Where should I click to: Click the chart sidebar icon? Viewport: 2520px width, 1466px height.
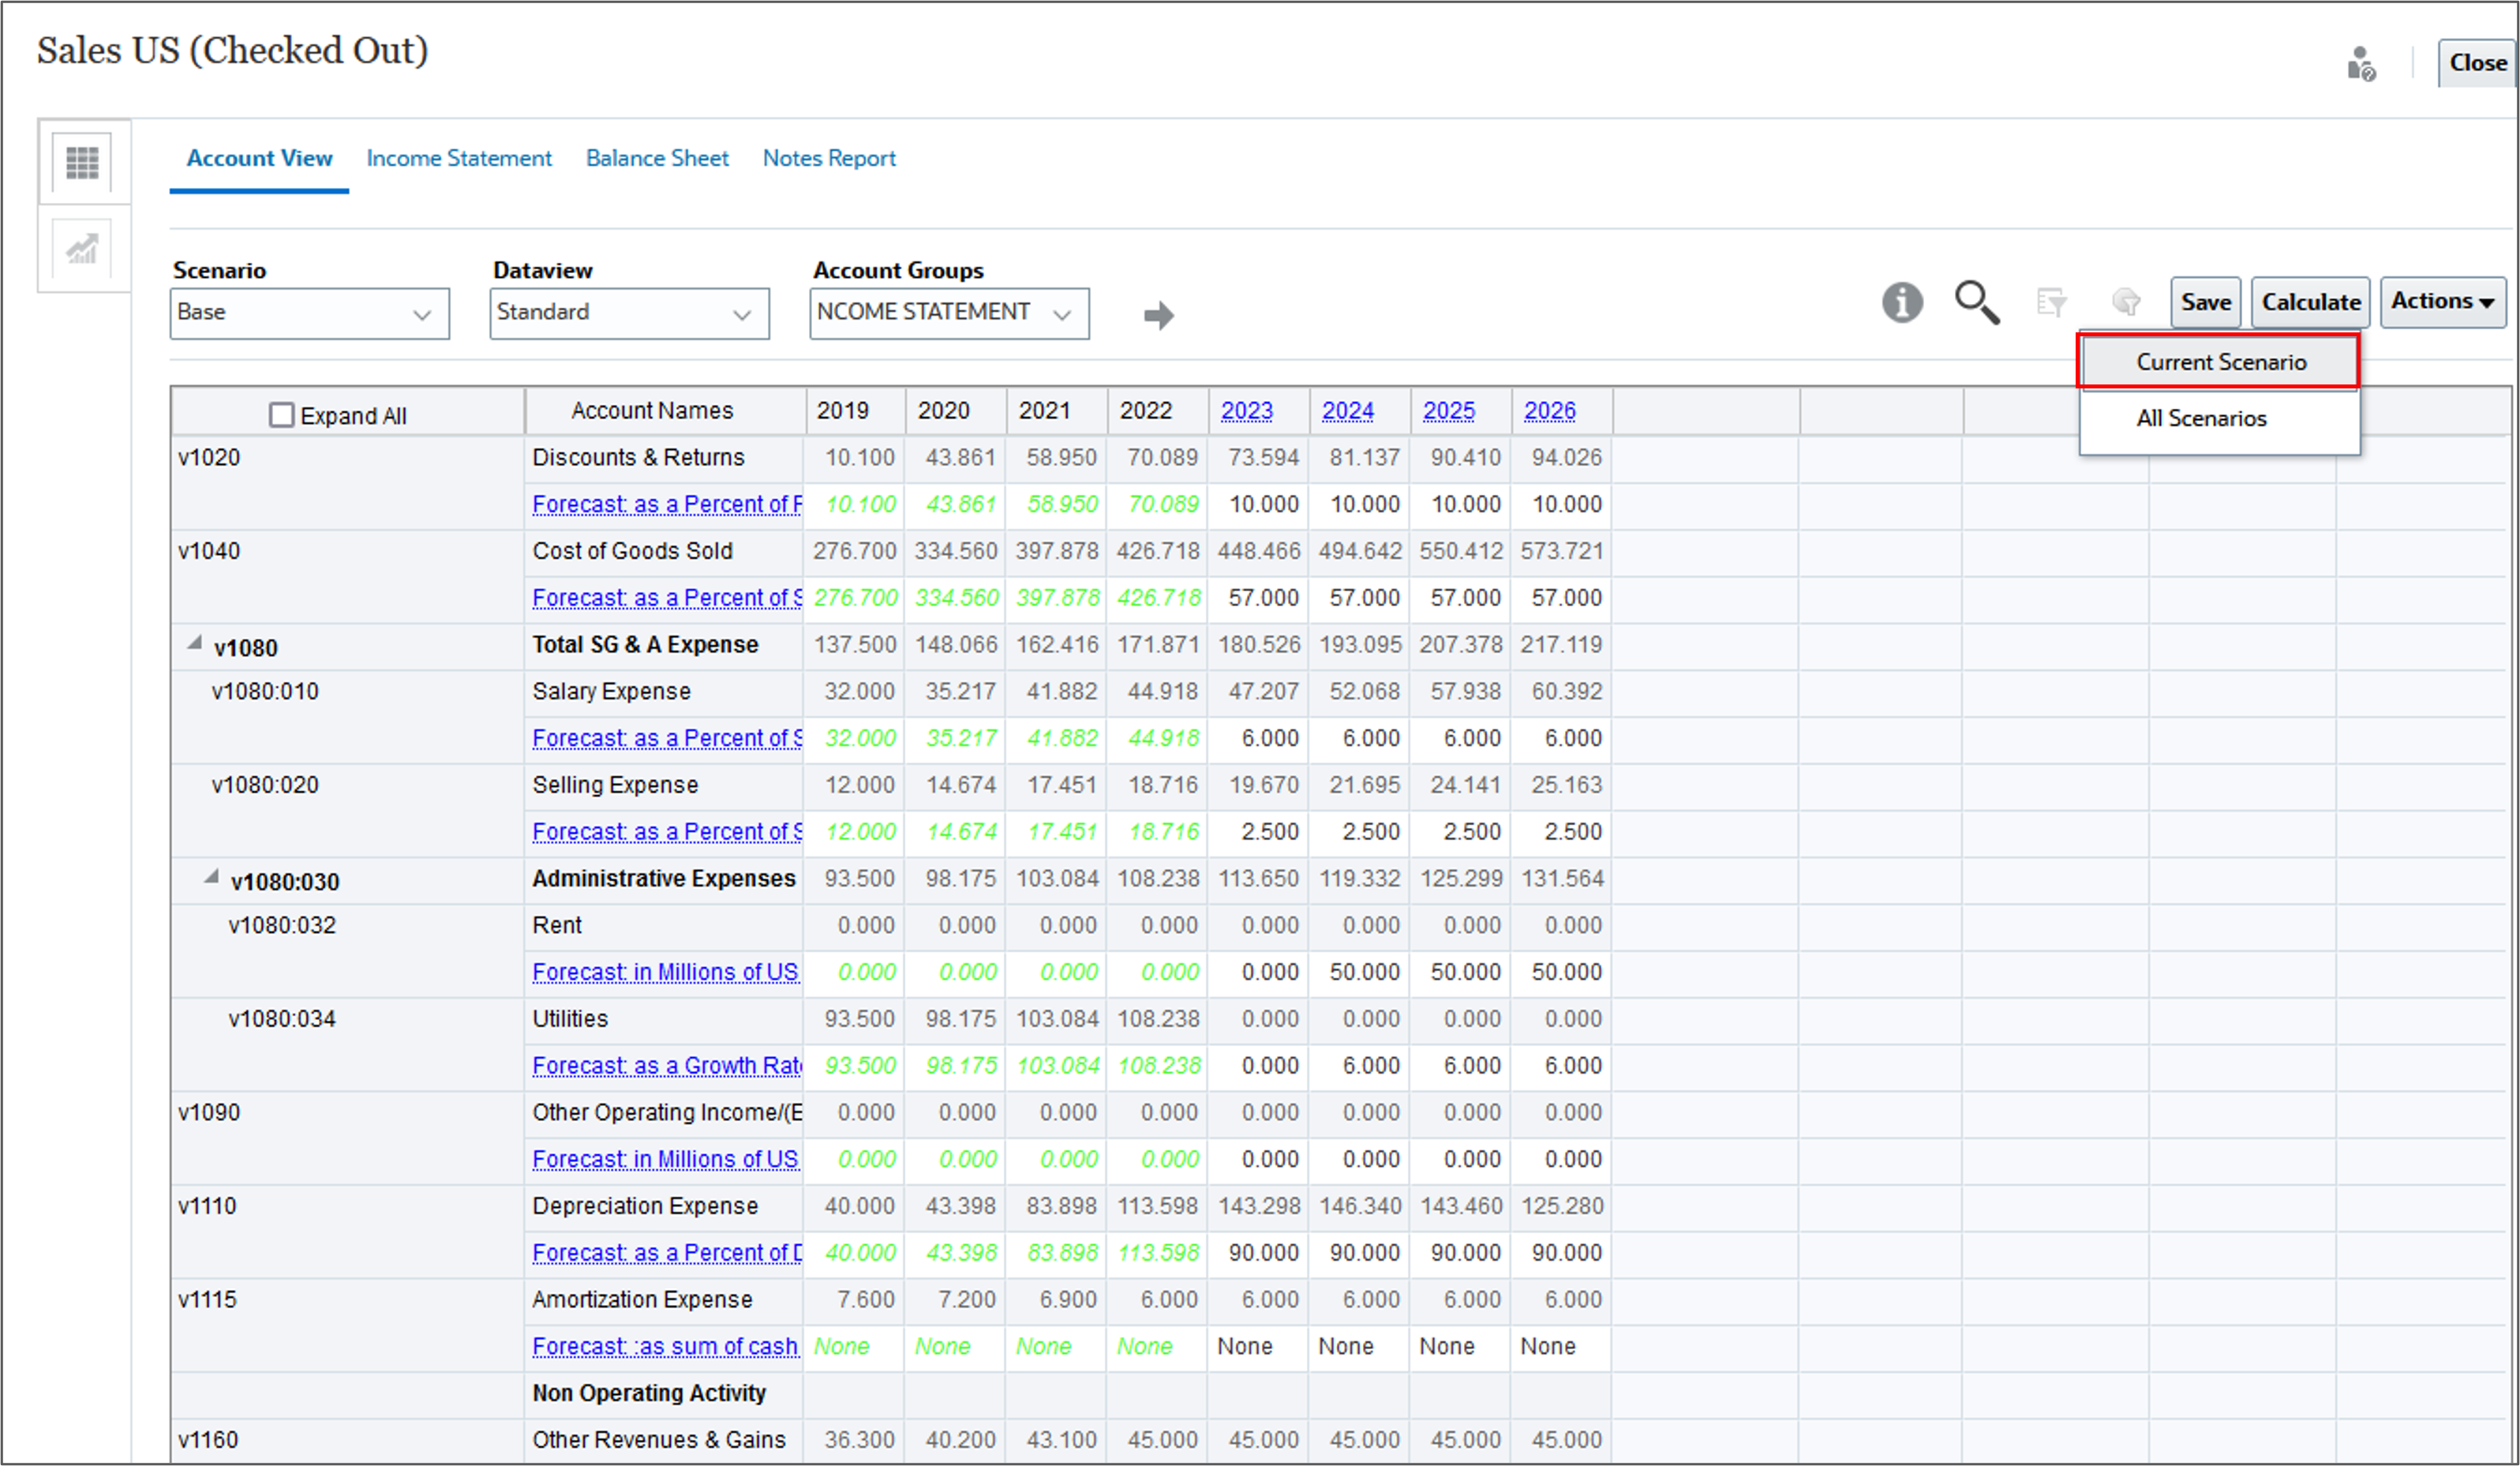82,249
